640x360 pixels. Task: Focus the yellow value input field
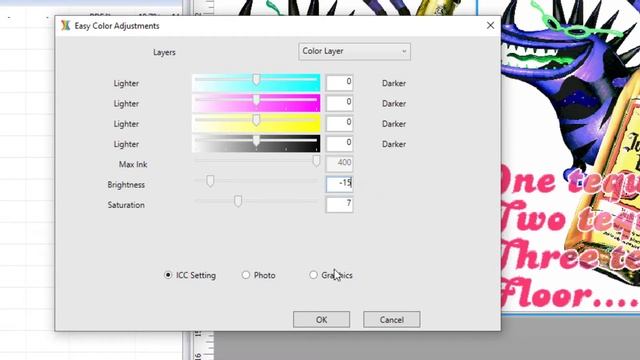pos(339,123)
